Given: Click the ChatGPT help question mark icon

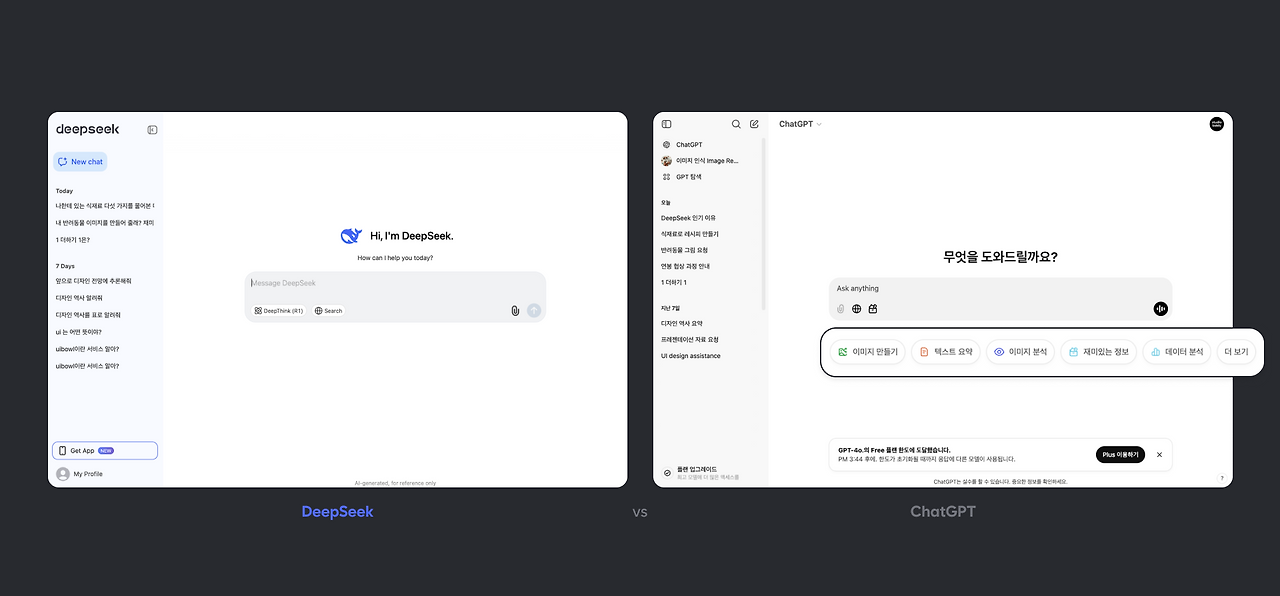Looking at the screenshot, I should point(1221,478).
